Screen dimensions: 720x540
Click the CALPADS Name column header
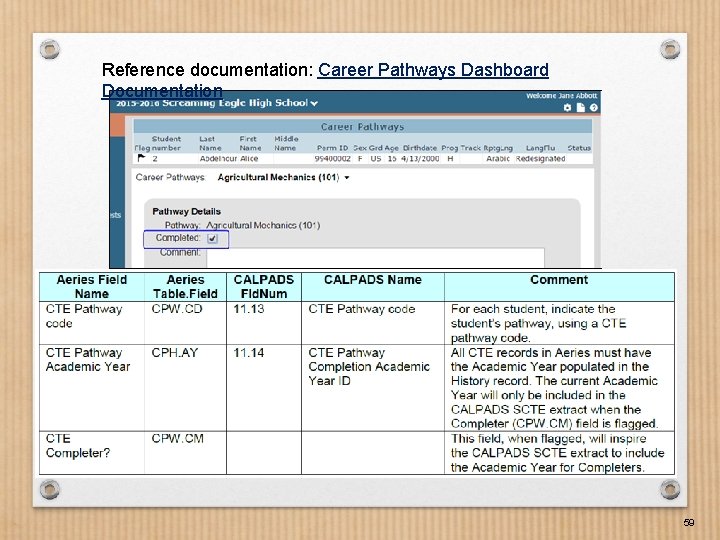(373, 287)
